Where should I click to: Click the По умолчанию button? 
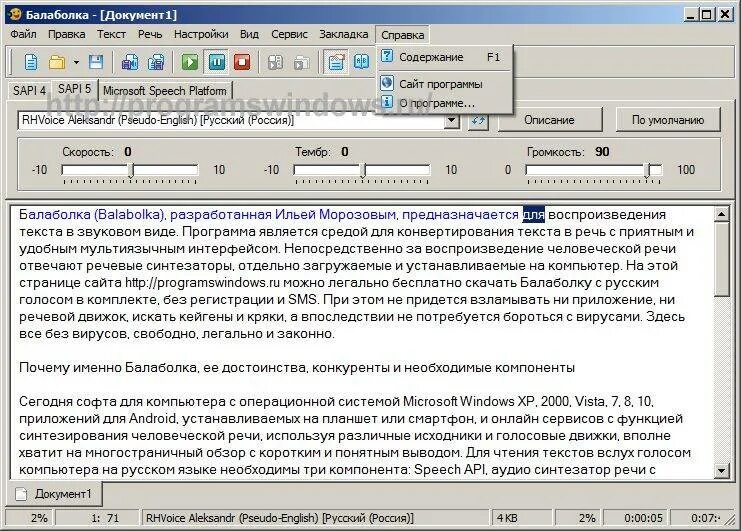coord(668,120)
